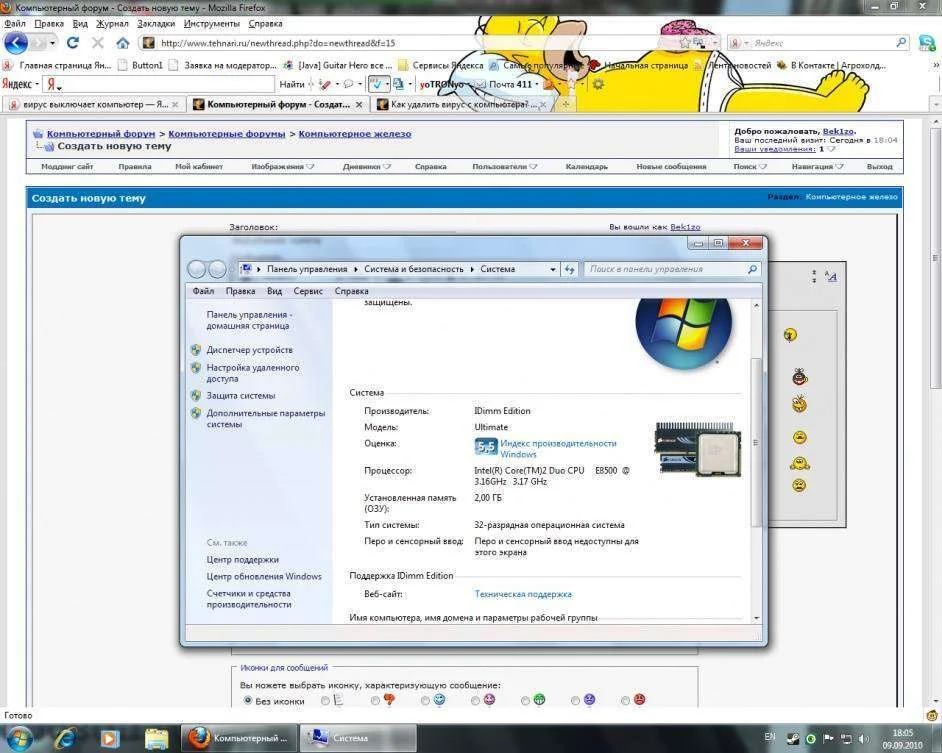The width and height of the screenshot is (942, 753).
Task: Click the Windows Experience Index 5,5 badge
Action: point(486,447)
